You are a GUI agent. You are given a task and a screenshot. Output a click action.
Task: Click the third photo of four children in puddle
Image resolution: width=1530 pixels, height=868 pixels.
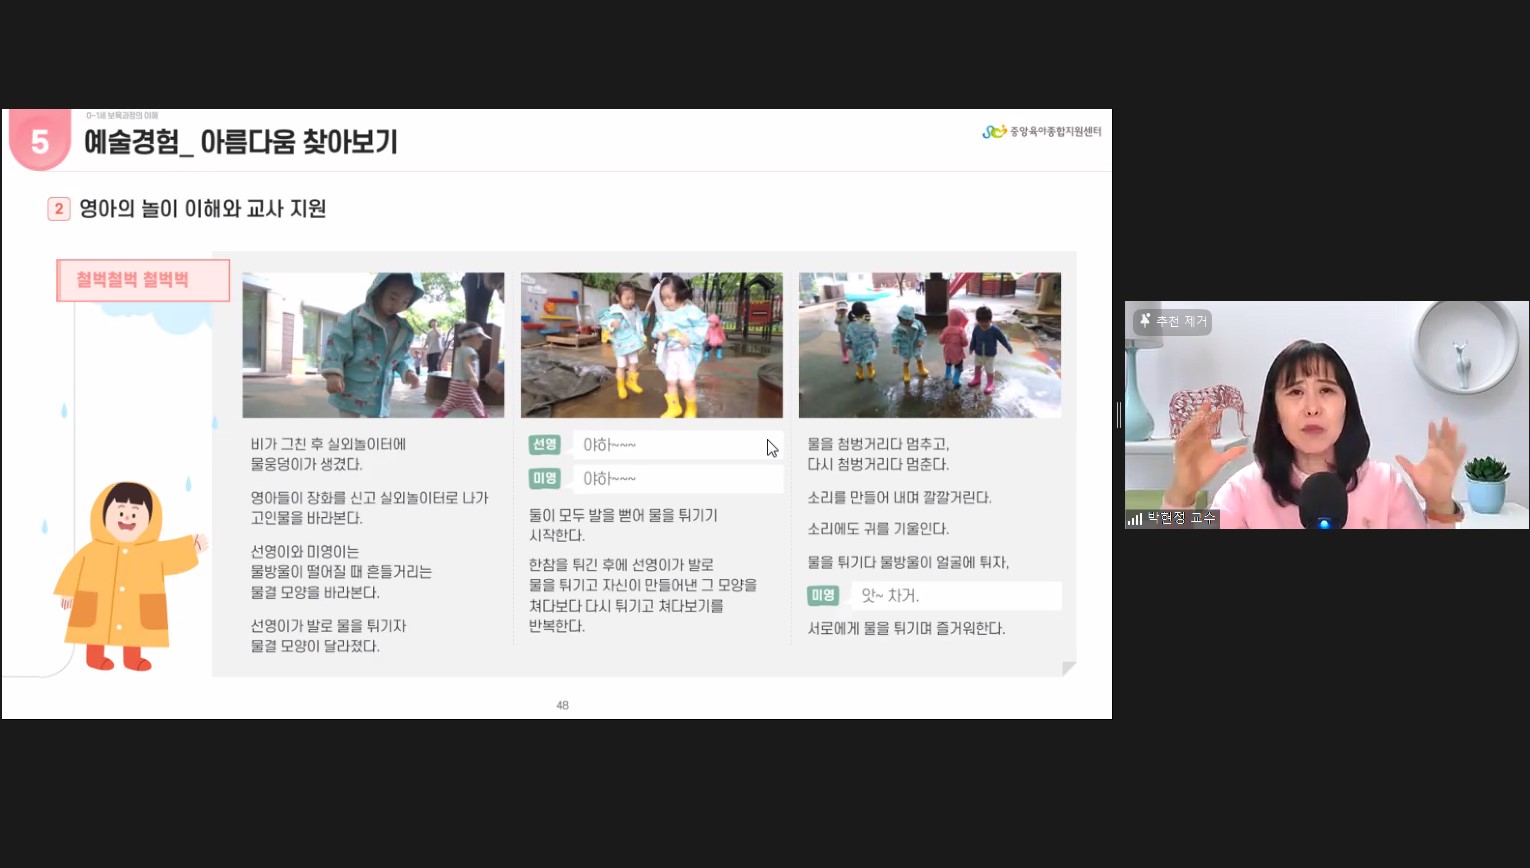[930, 345]
